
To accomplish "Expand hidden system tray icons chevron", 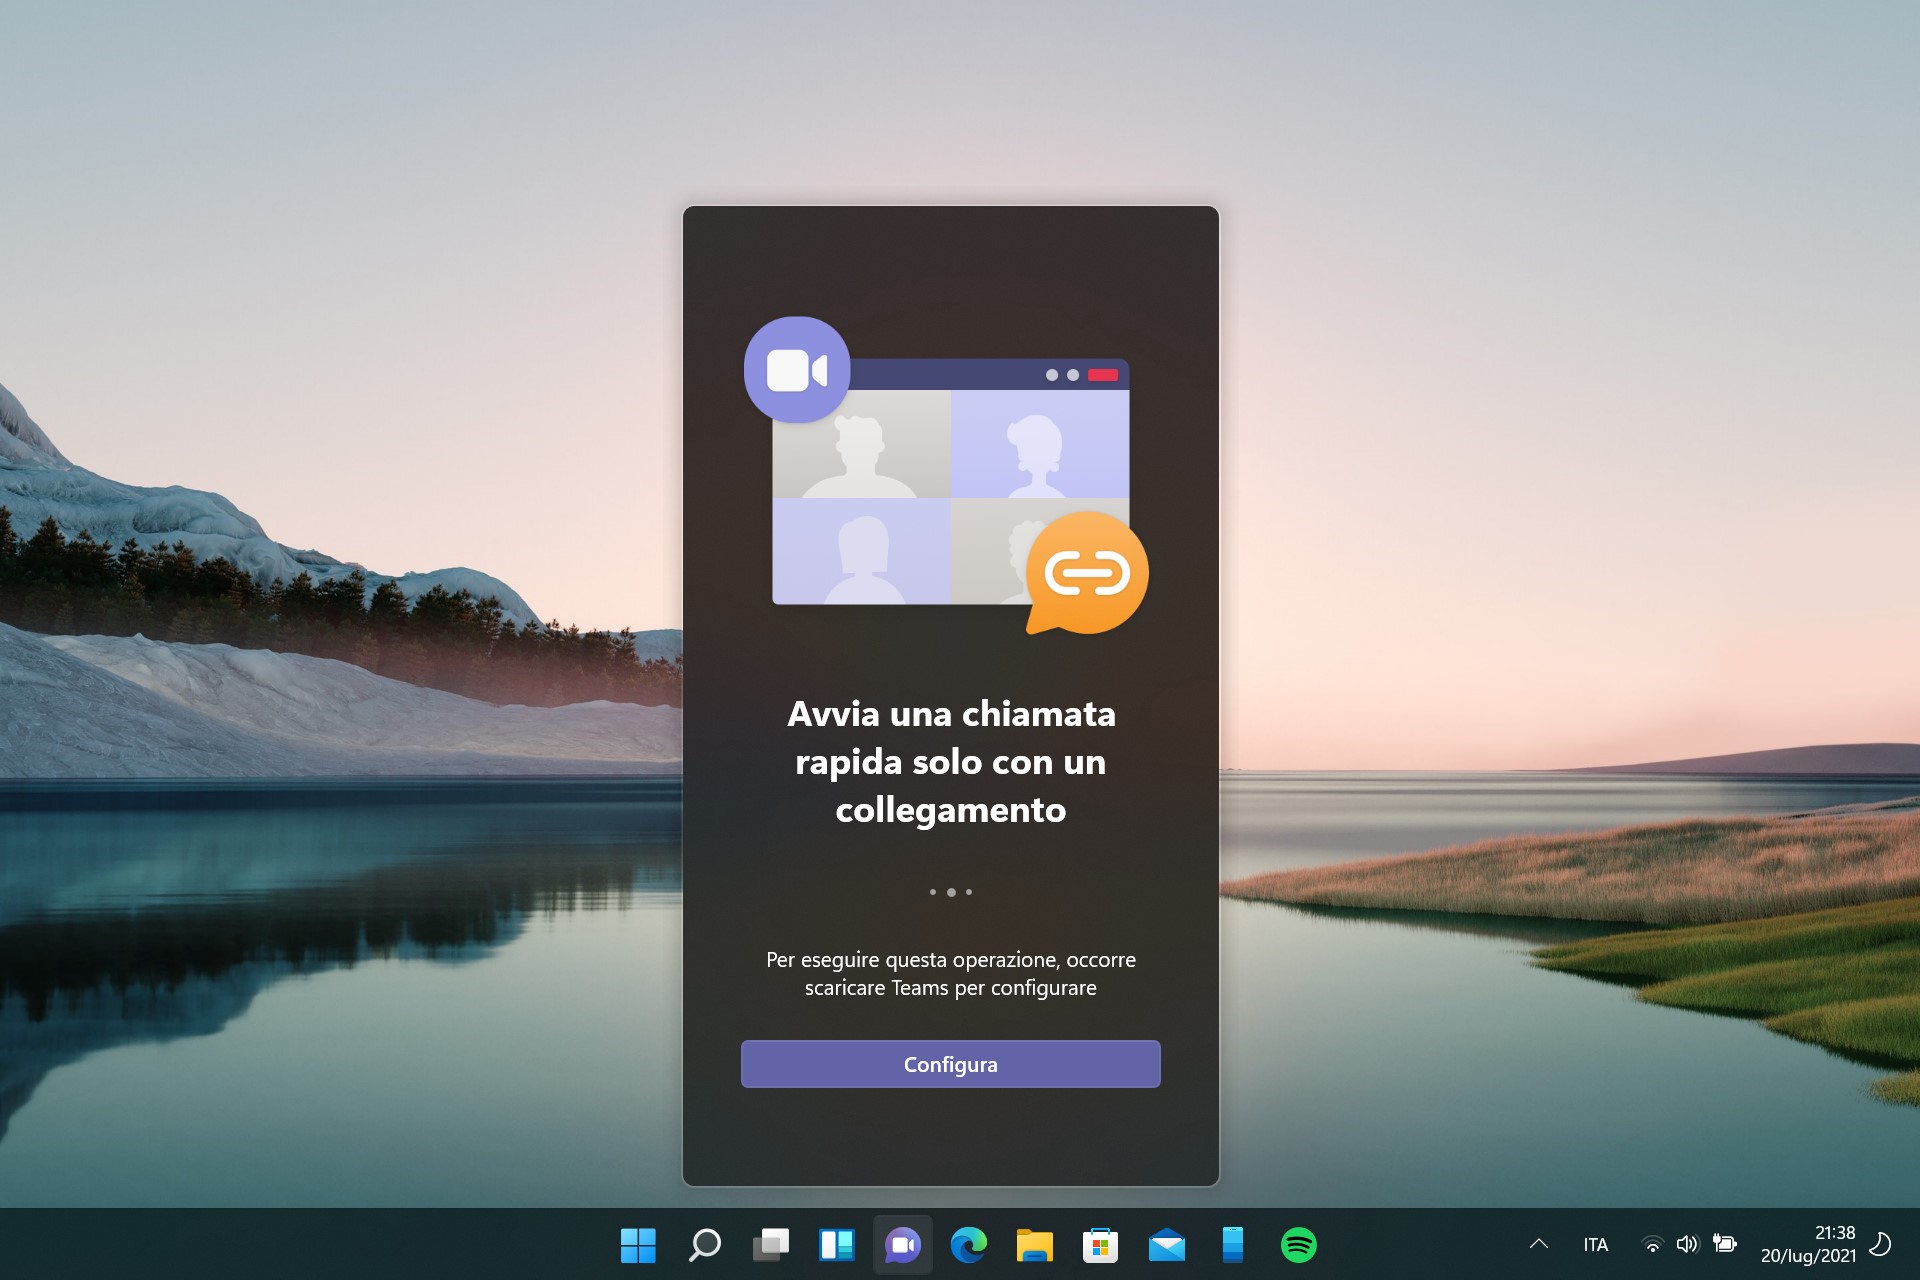I will (x=1539, y=1244).
